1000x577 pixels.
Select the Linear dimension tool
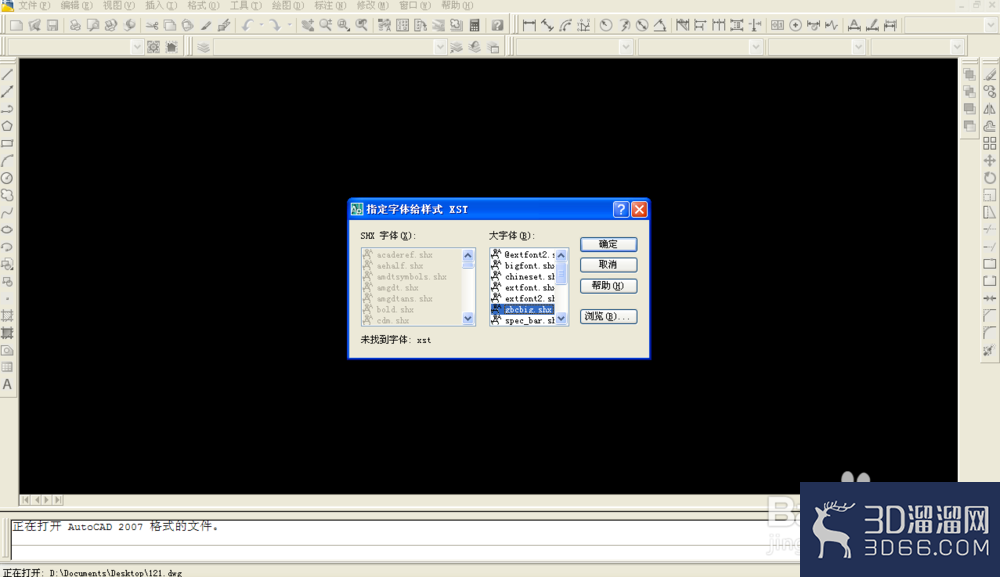click(x=529, y=26)
